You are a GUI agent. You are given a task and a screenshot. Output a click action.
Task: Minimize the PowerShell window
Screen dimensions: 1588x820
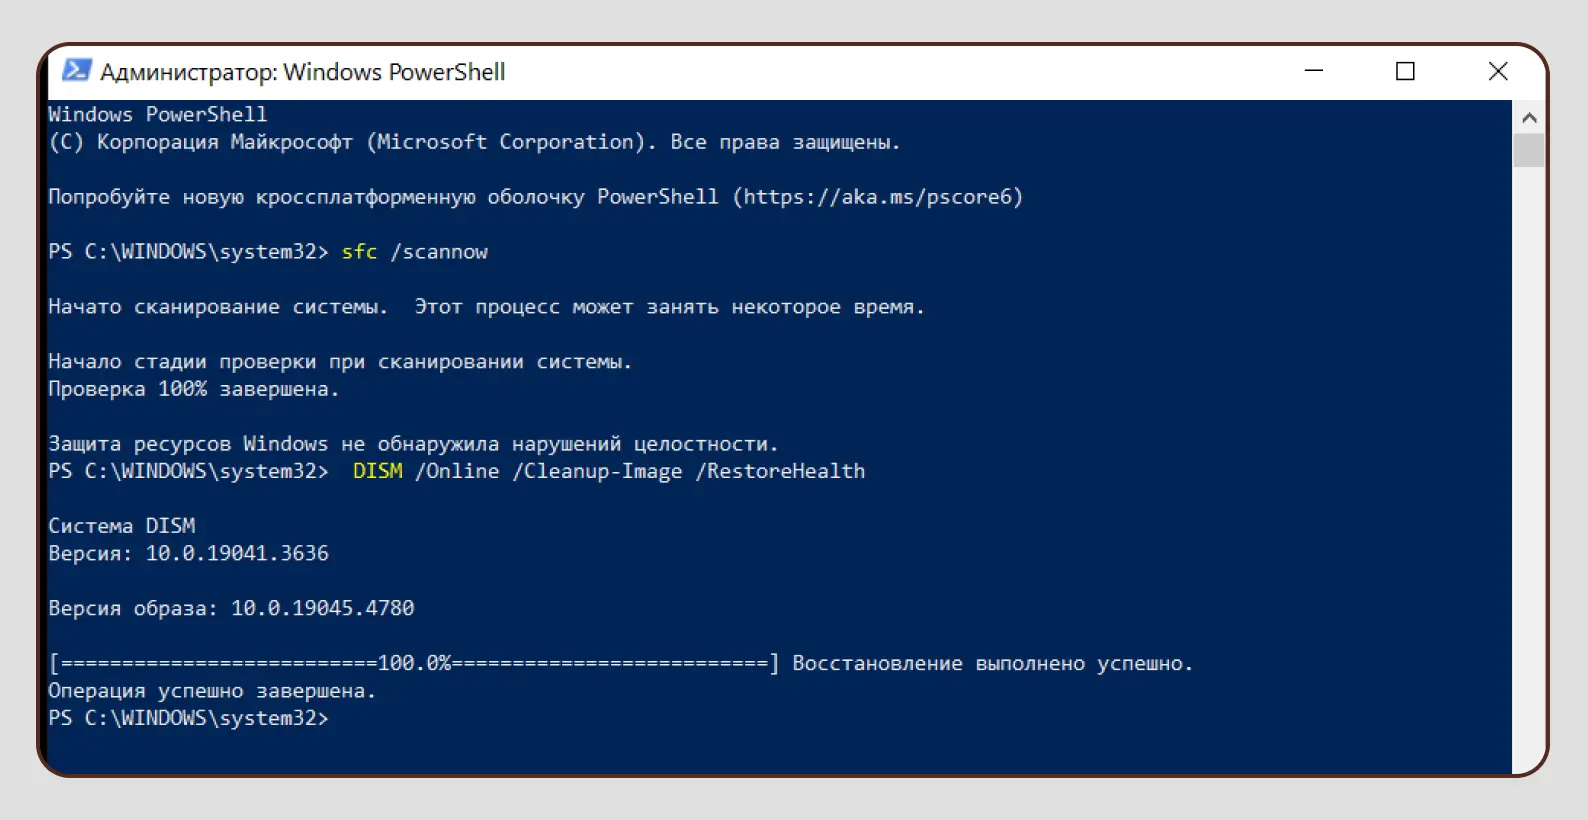pos(1314,71)
